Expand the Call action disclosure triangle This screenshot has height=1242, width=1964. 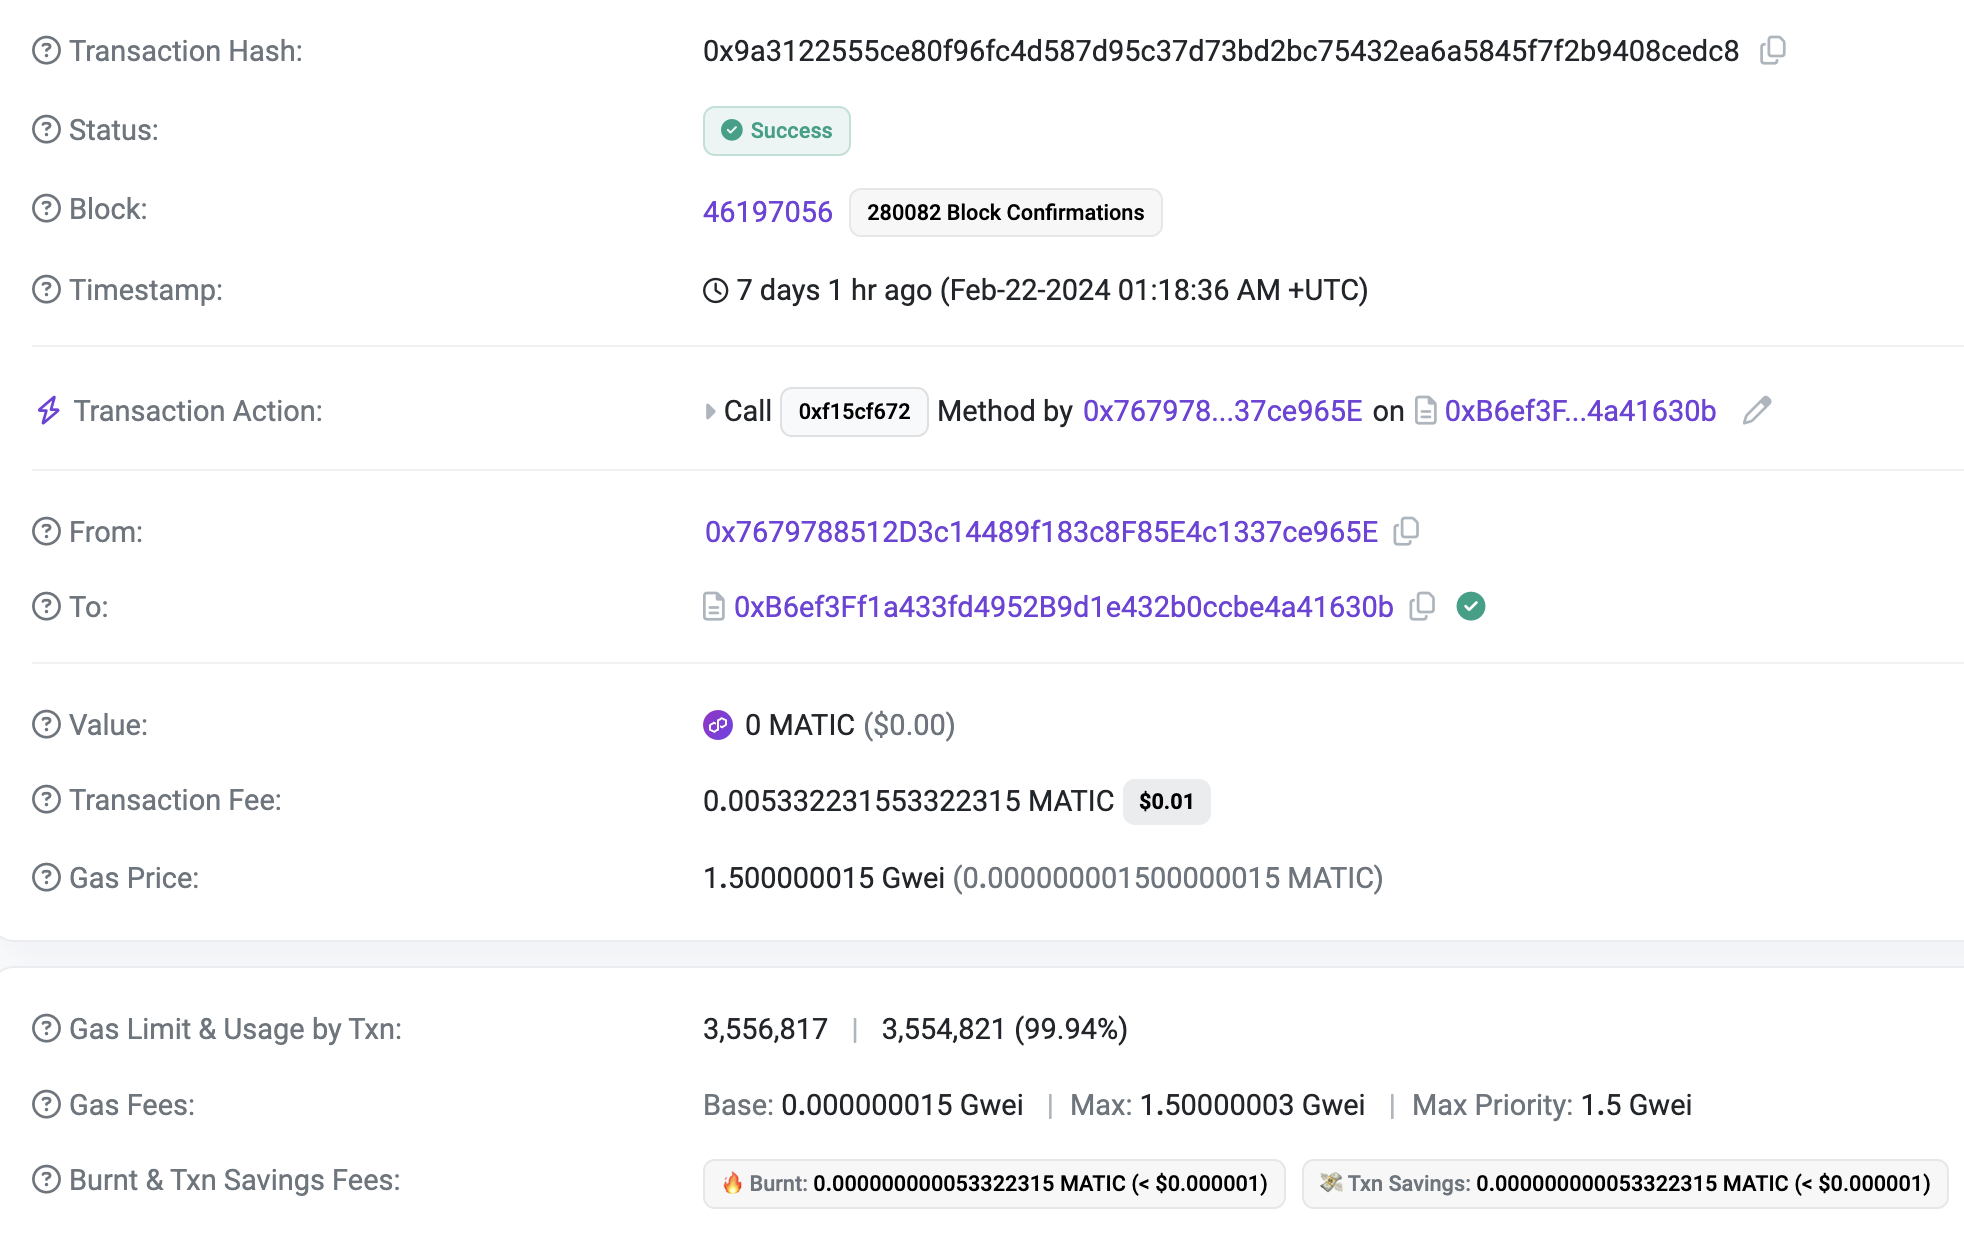pos(710,411)
